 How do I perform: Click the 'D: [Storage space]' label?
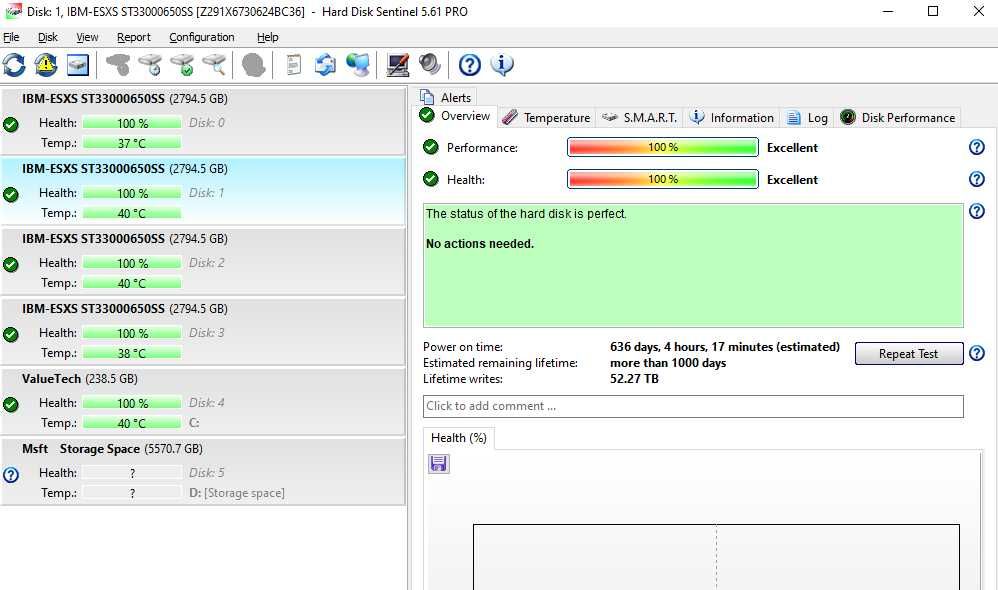[237, 493]
